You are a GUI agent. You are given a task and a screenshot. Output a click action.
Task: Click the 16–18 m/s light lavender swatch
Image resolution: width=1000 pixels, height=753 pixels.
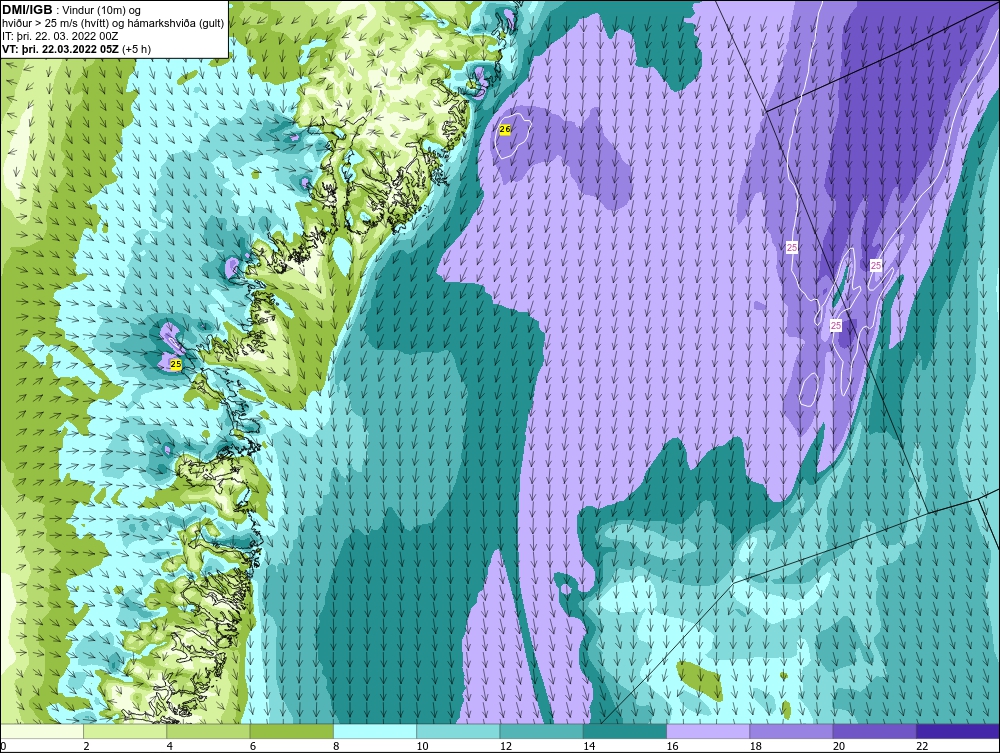708,731
